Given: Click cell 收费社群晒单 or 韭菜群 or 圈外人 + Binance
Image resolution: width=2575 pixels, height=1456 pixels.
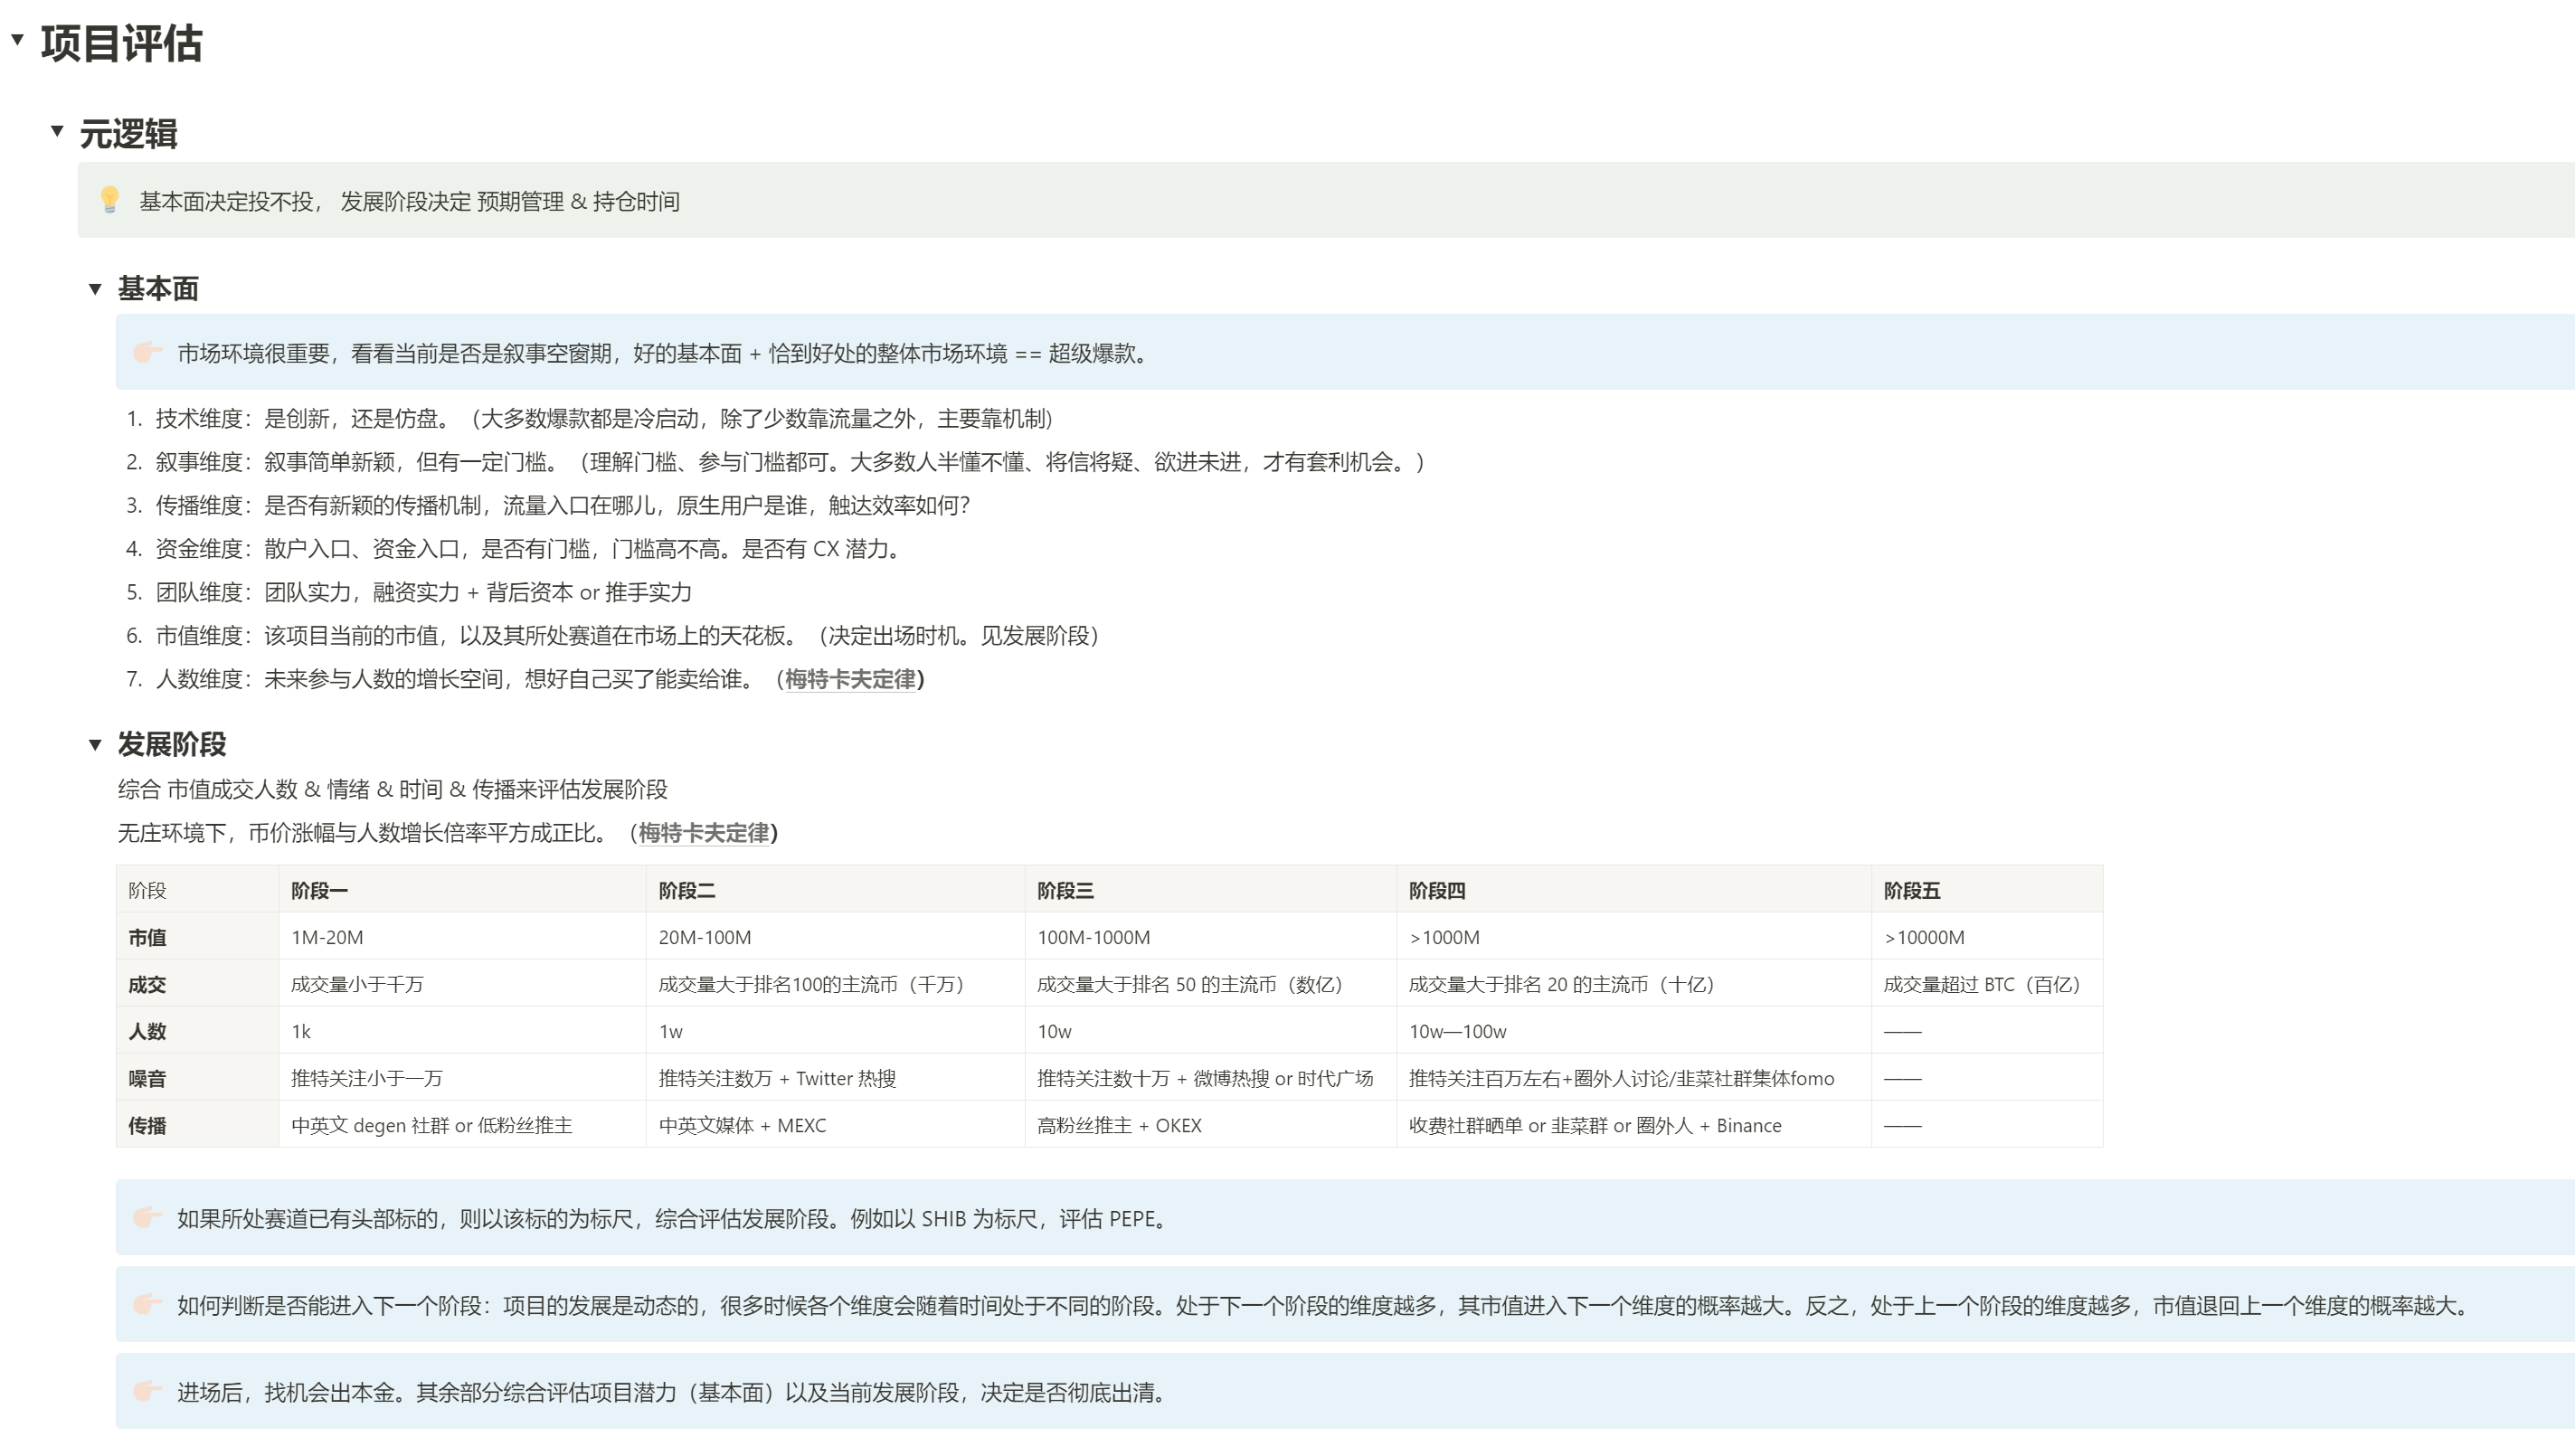Looking at the screenshot, I should click(x=1633, y=1125).
